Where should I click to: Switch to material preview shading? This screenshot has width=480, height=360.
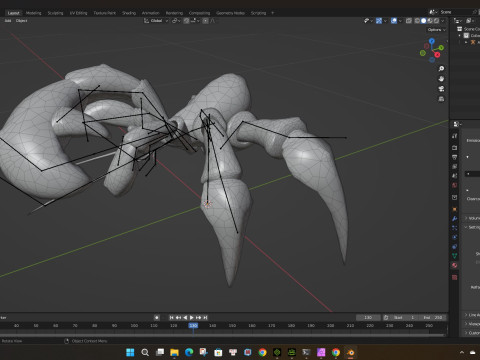pos(430,21)
